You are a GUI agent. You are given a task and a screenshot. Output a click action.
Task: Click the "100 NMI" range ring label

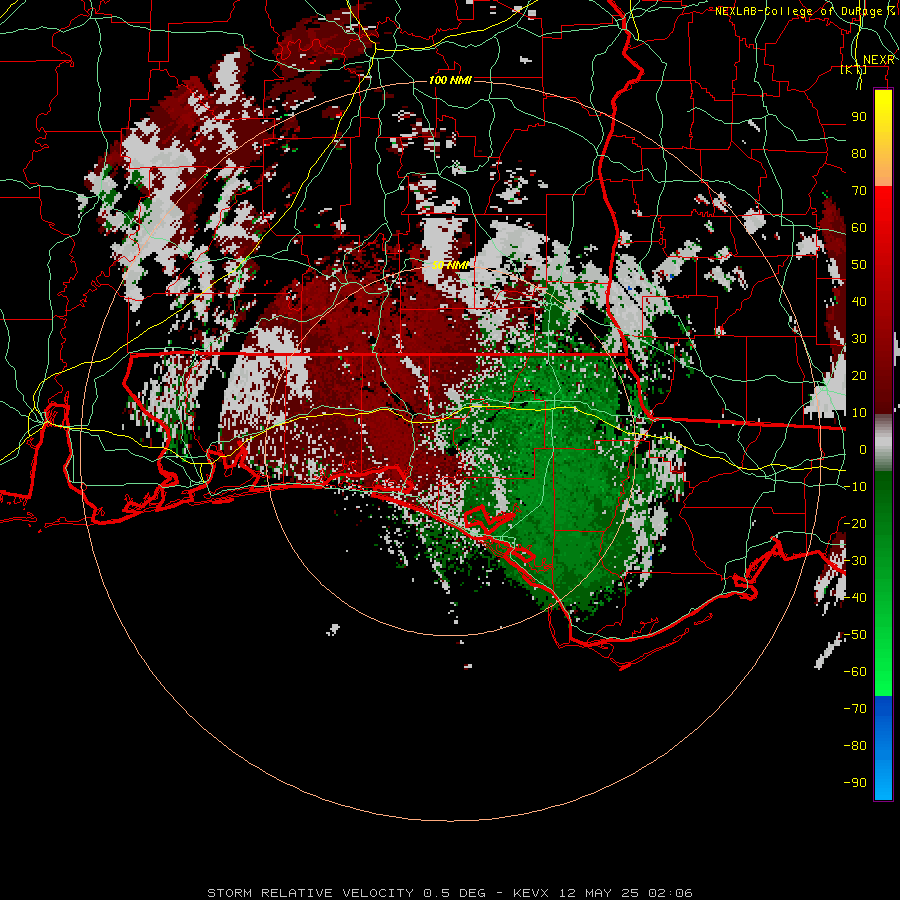coord(450,80)
